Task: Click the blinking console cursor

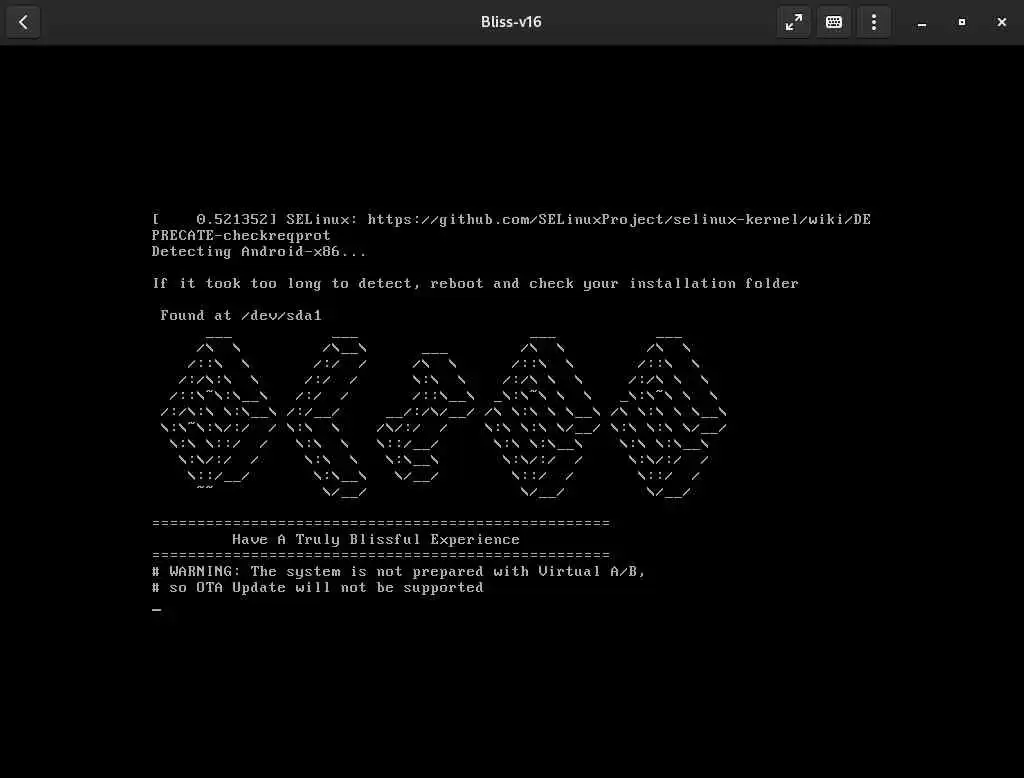Action: coord(157,610)
